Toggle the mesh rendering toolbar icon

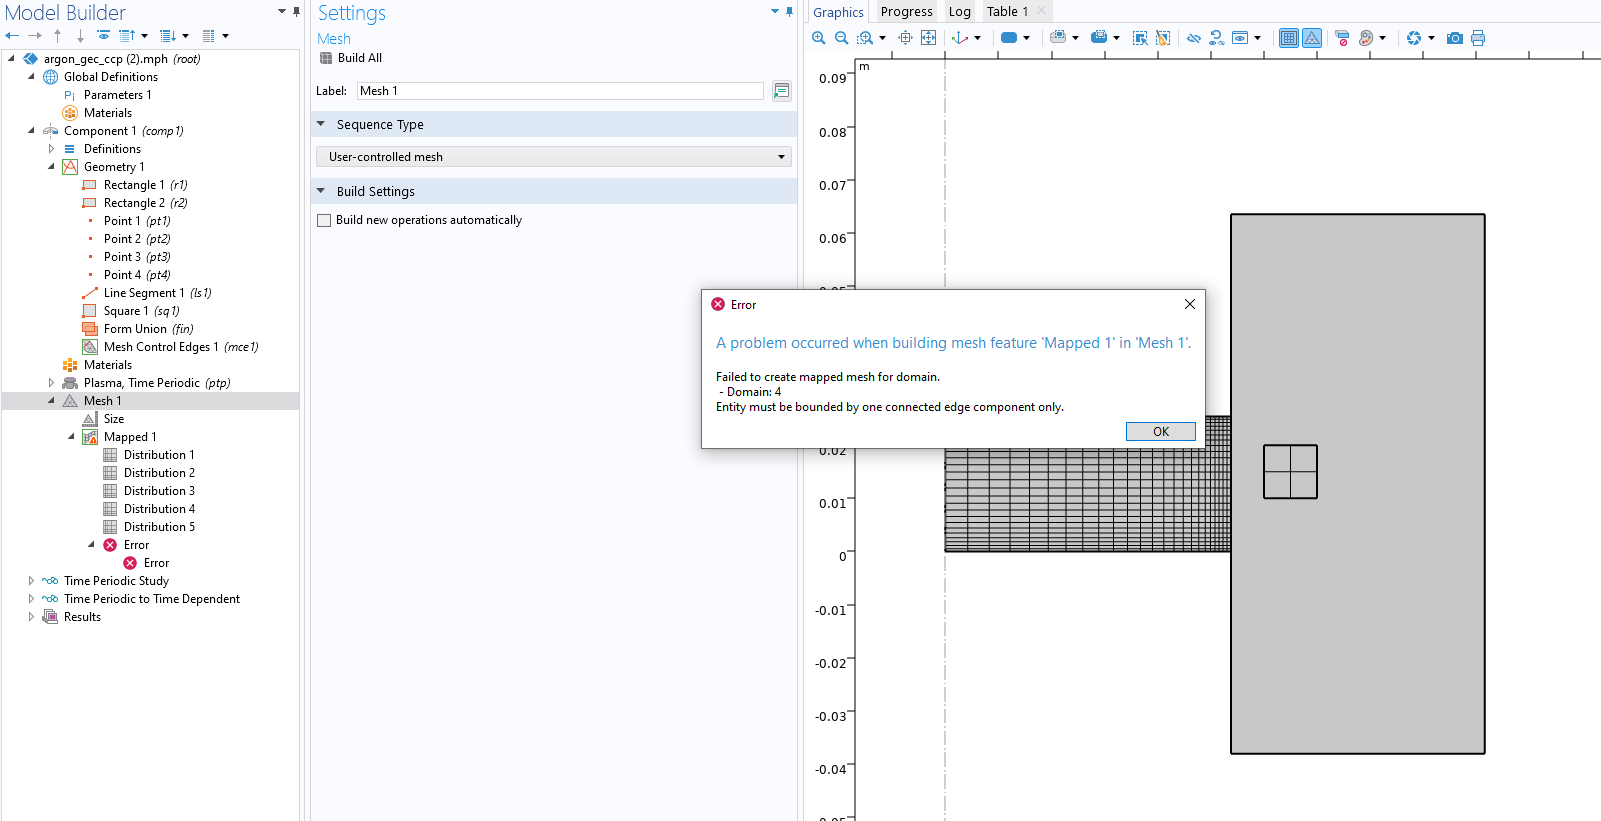1312,38
